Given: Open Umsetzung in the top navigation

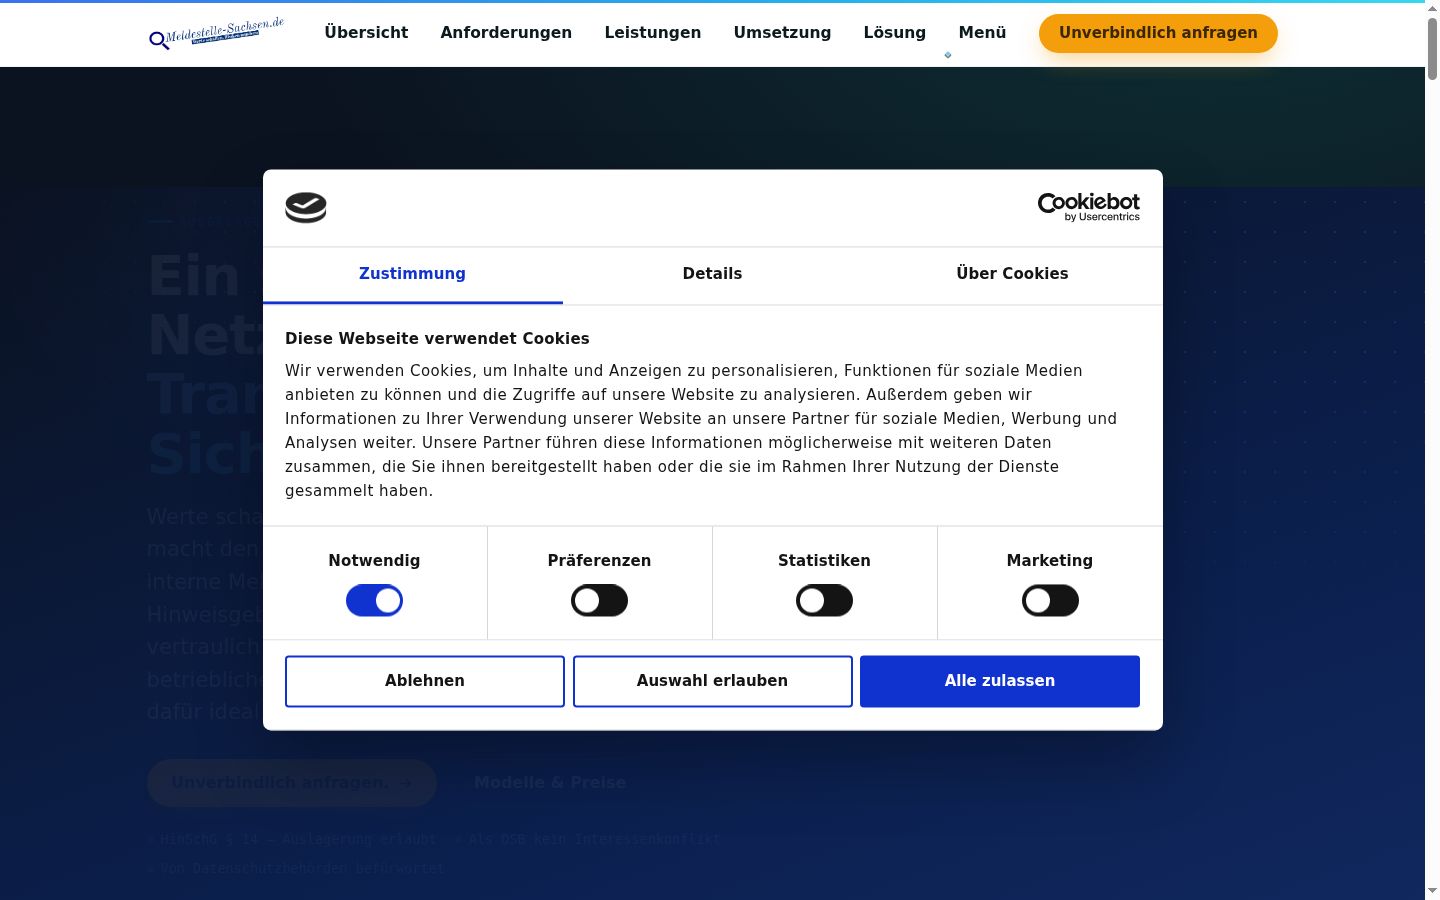Looking at the screenshot, I should [x=782, y=33].
